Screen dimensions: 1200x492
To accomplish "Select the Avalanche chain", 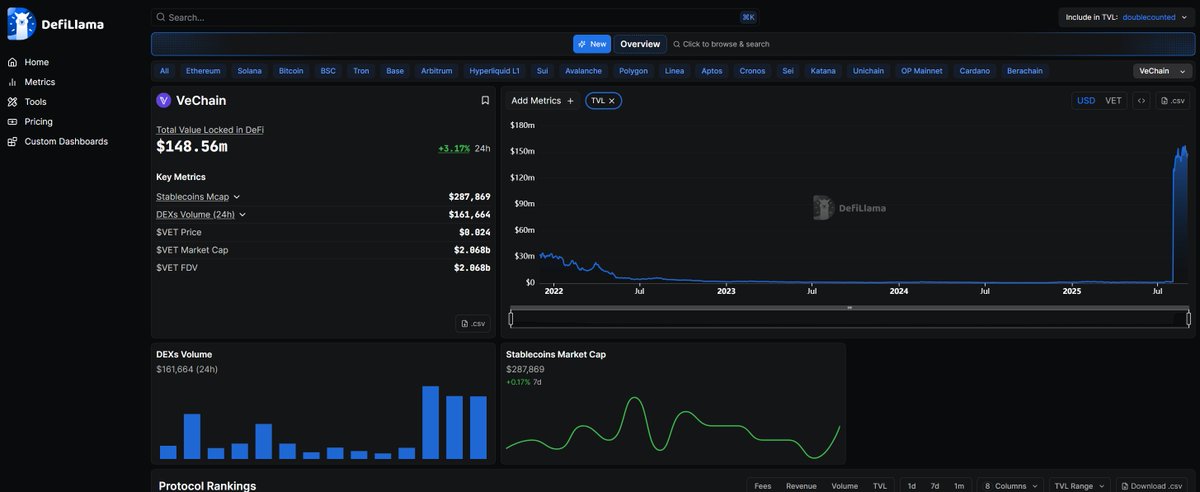I will (584, 71).
